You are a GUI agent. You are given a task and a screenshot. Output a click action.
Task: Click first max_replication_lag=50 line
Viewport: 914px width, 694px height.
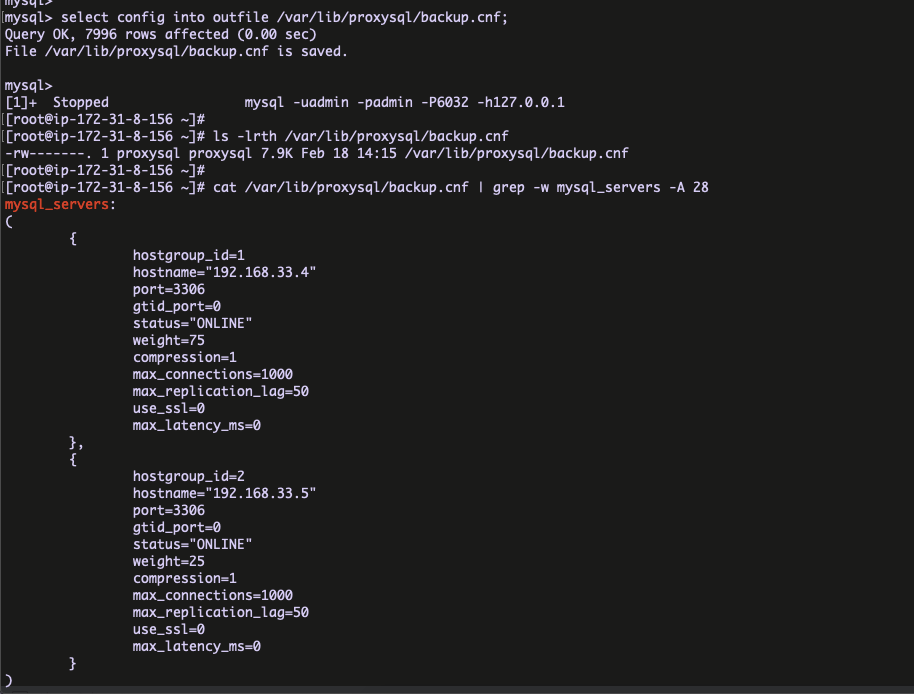pyautogui.click(x=220, y=391)
